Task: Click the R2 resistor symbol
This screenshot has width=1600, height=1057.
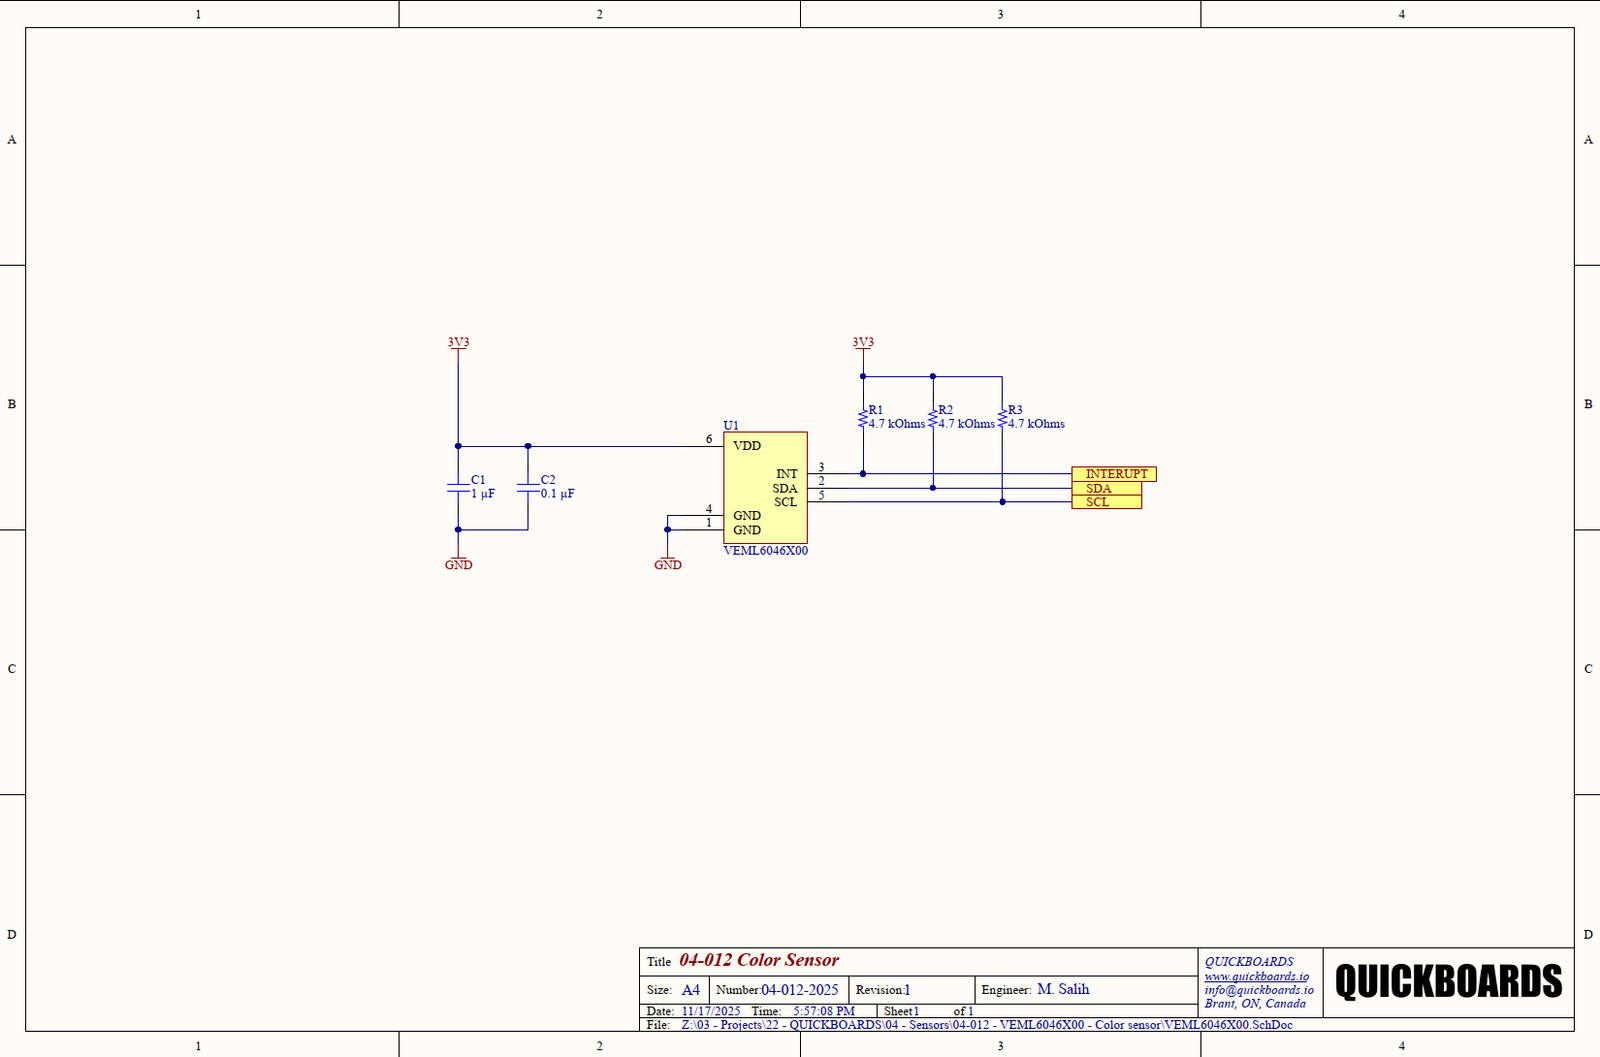Action: (x=932, y=418)
